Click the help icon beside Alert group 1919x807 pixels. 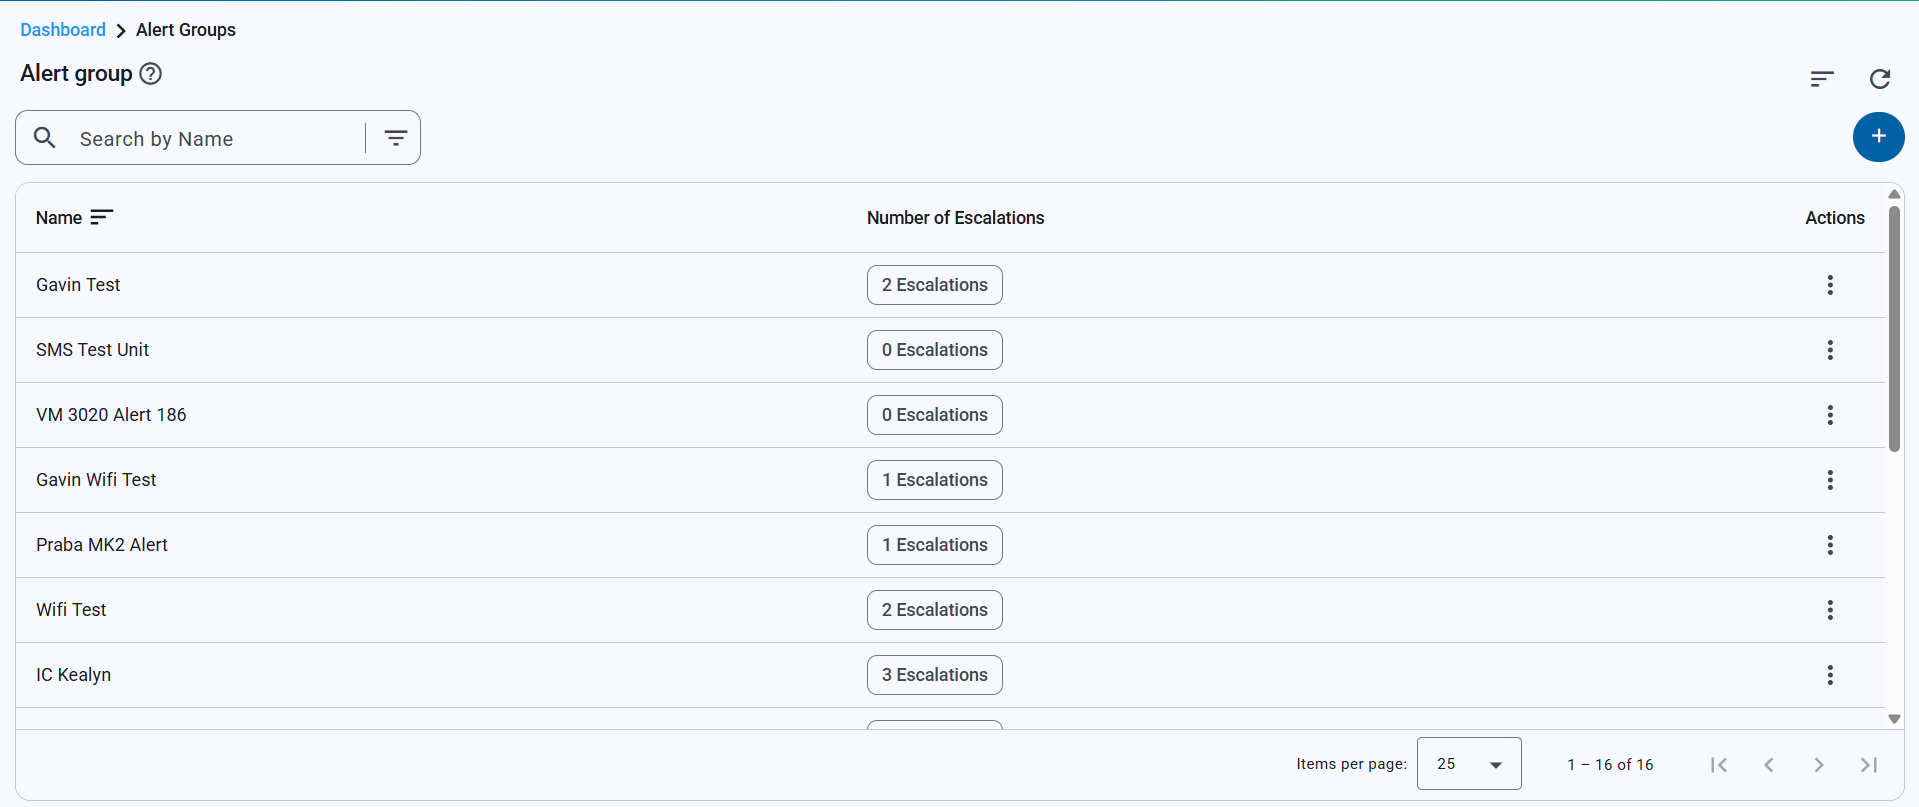point(150,74)
